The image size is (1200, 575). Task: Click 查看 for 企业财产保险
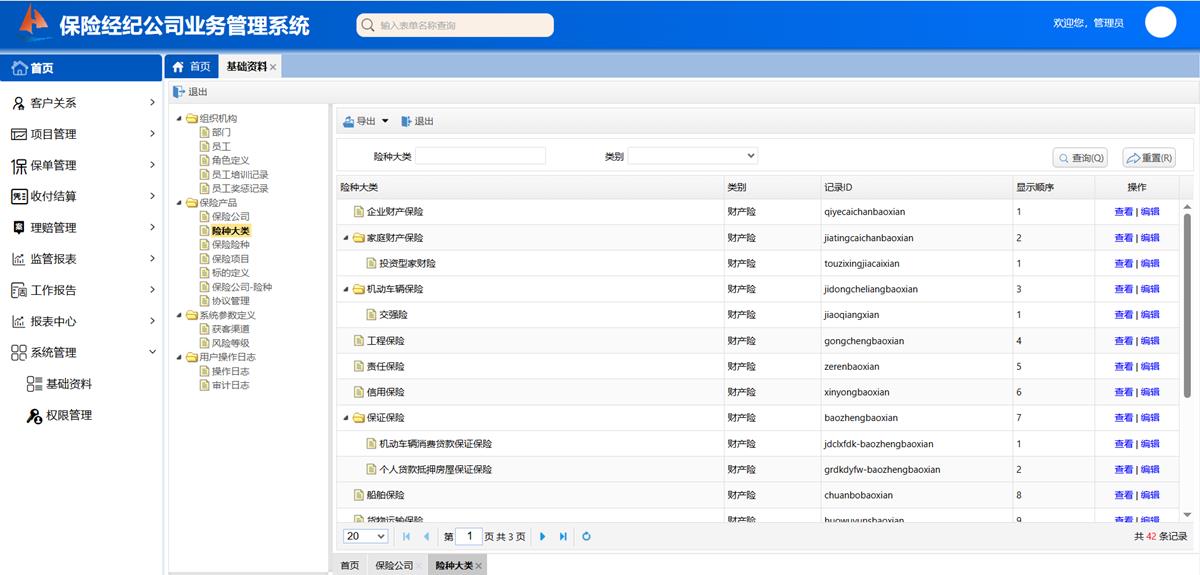tap(1124, 212)
